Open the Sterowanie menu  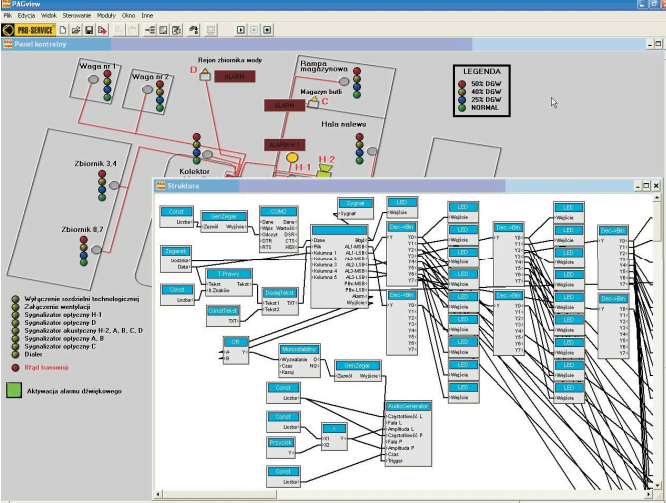click(77, 15)
